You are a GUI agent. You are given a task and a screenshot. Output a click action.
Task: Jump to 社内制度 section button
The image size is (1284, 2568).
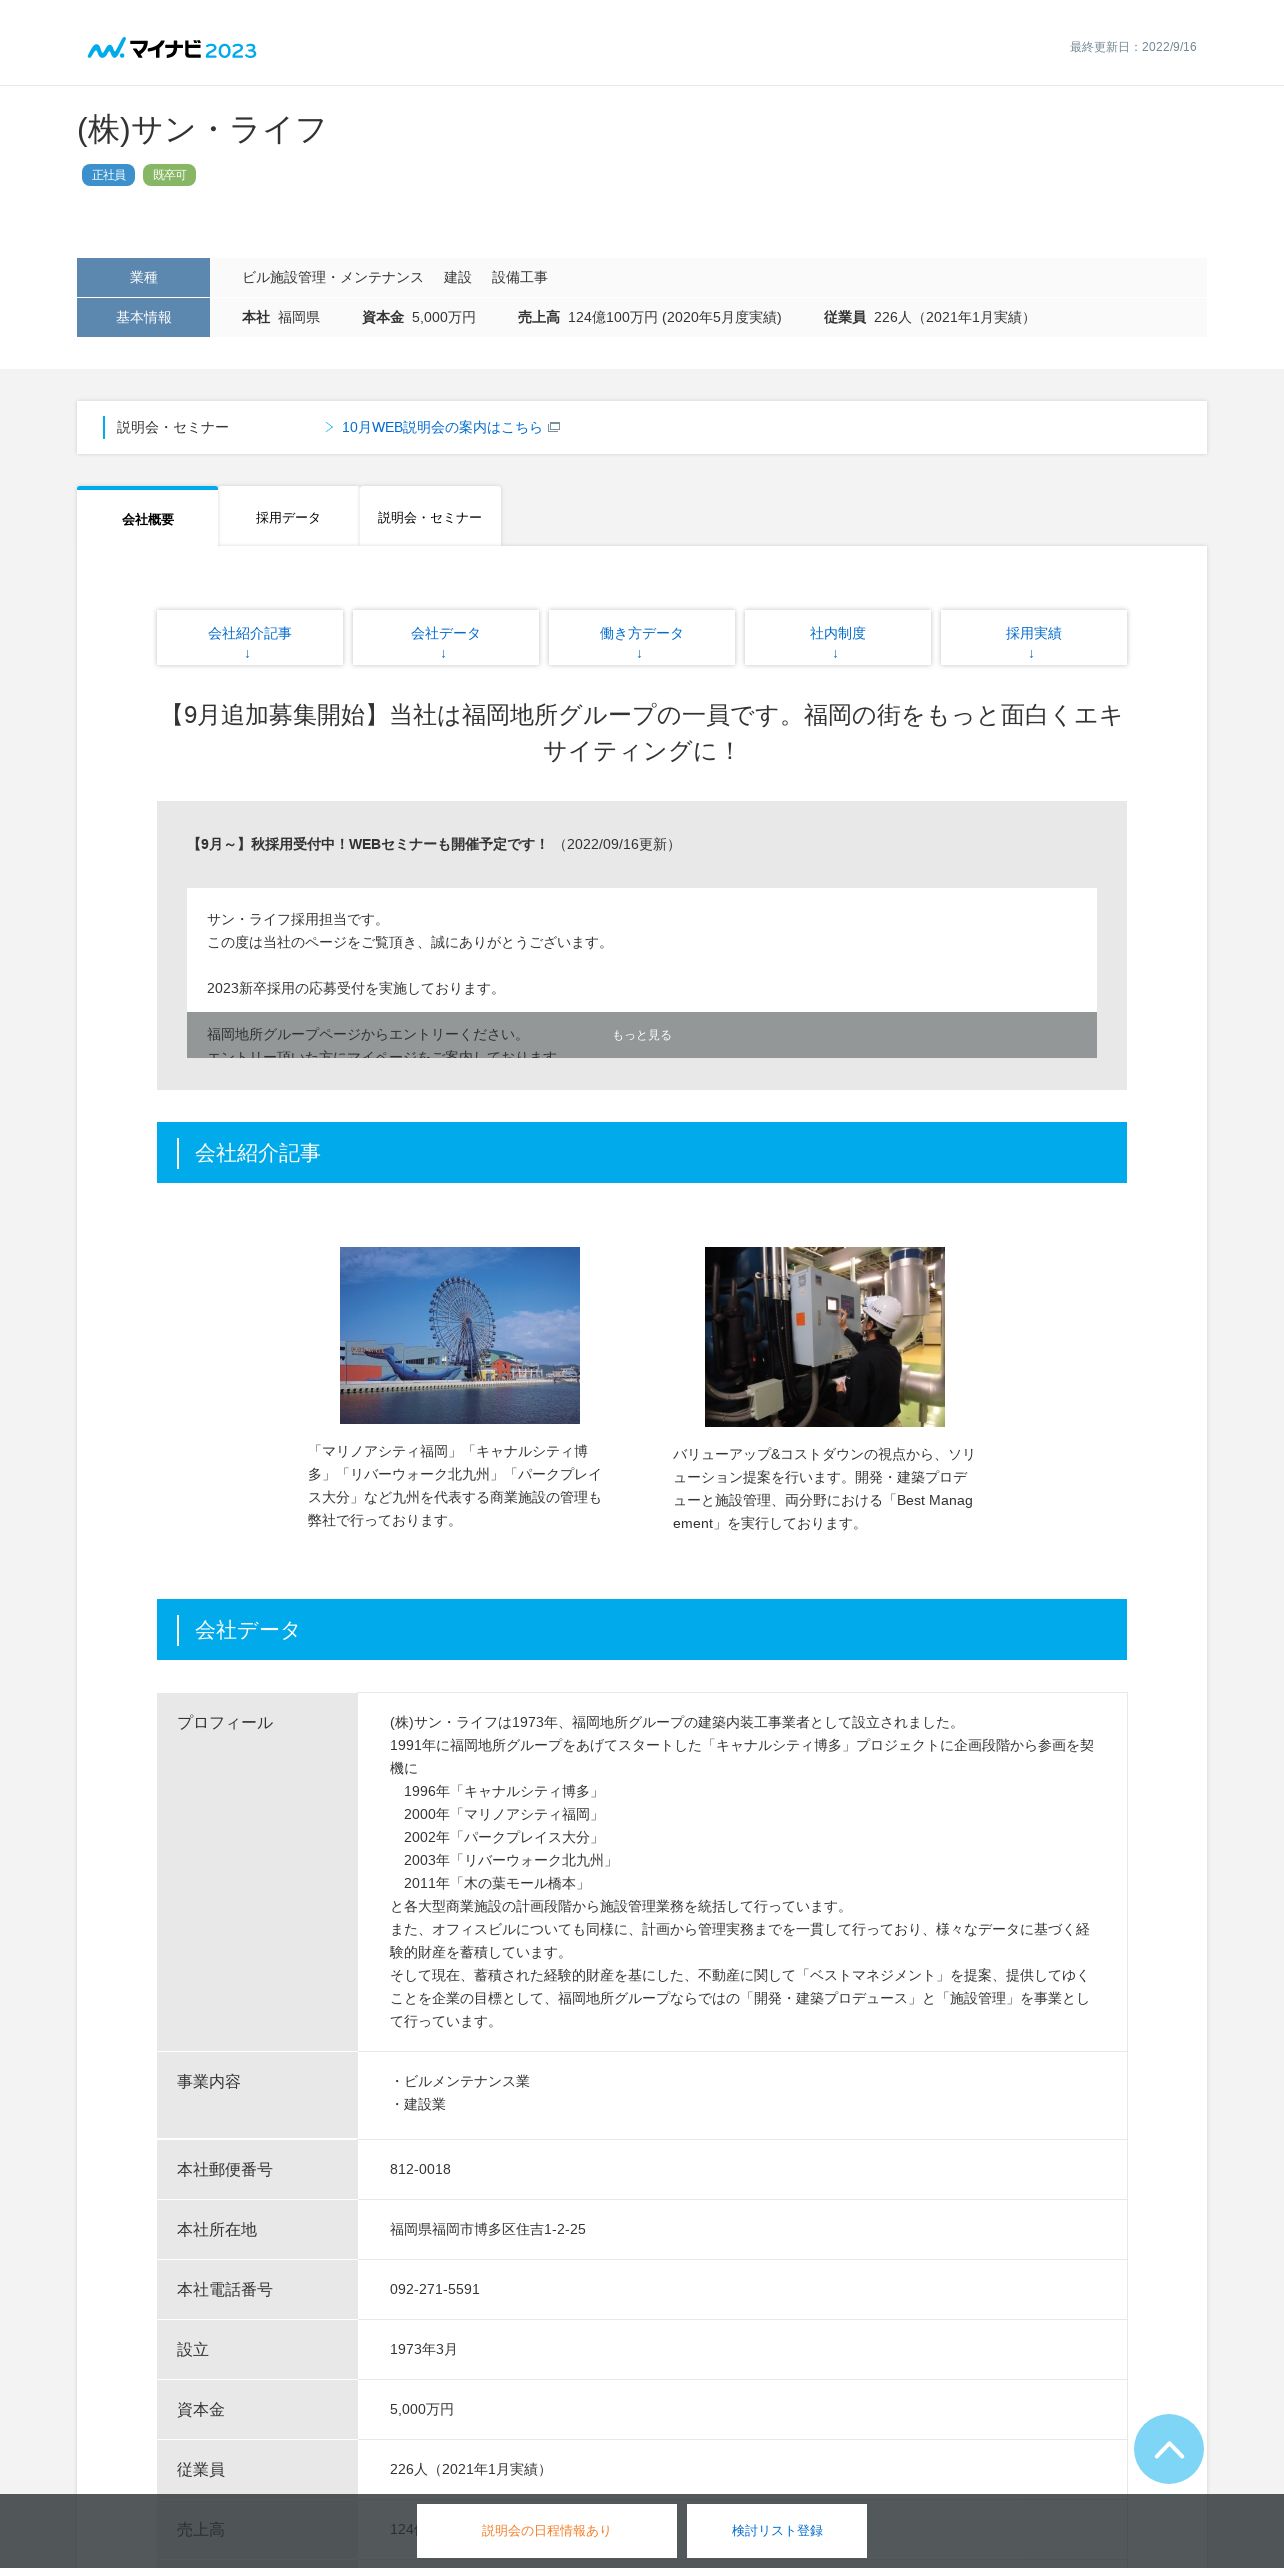[838, 637]
